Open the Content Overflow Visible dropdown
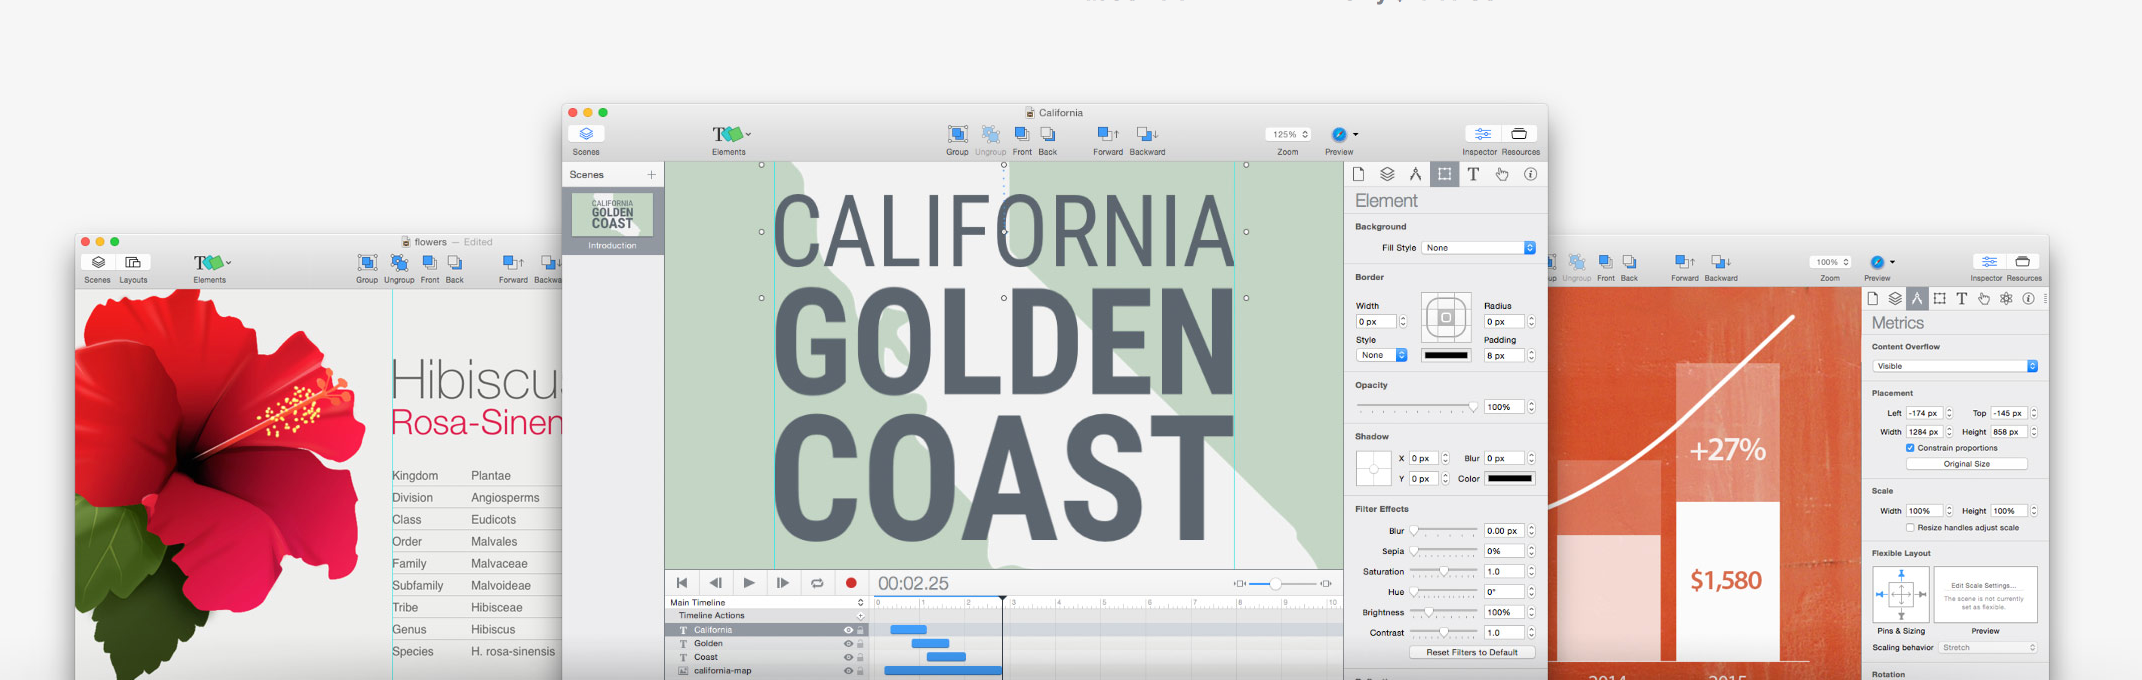The height and width of the screenshot is (680, 2142). tap(1955, 366)
